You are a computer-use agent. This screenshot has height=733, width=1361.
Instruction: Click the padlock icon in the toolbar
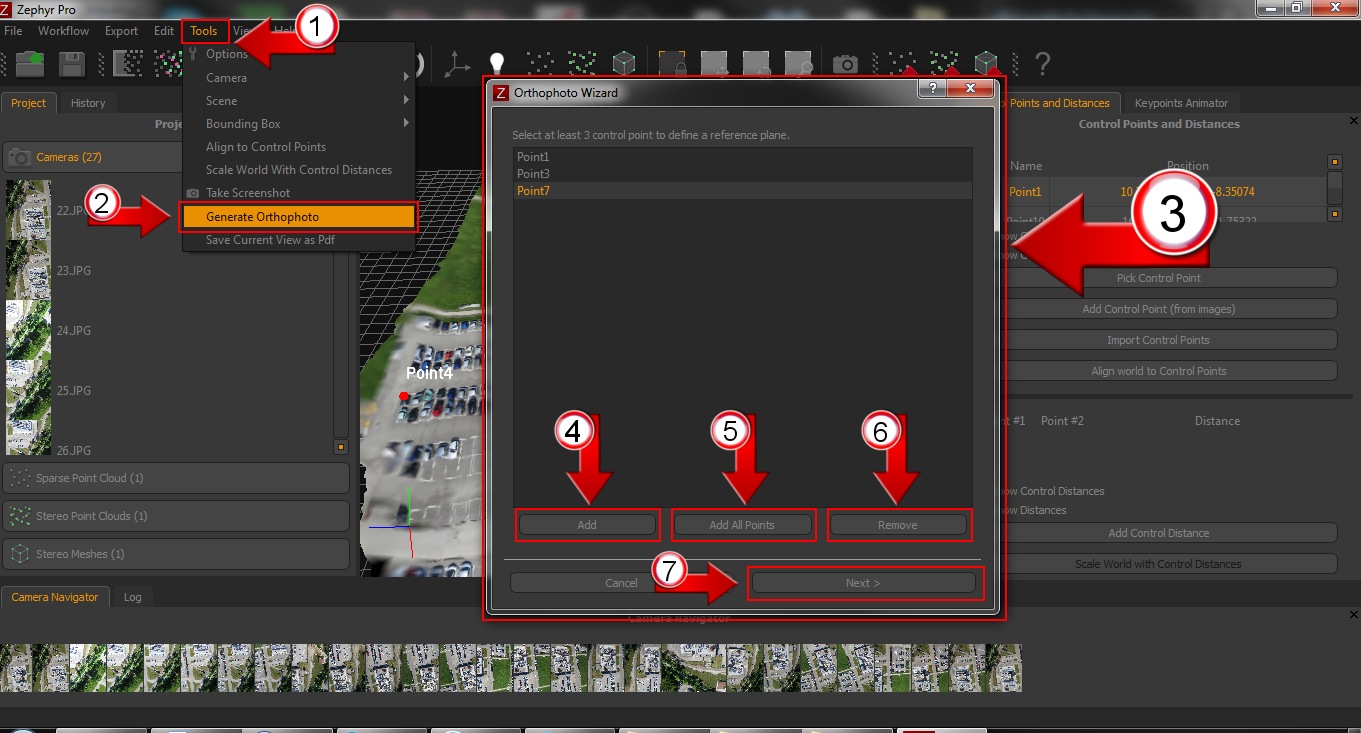(672, 64)
